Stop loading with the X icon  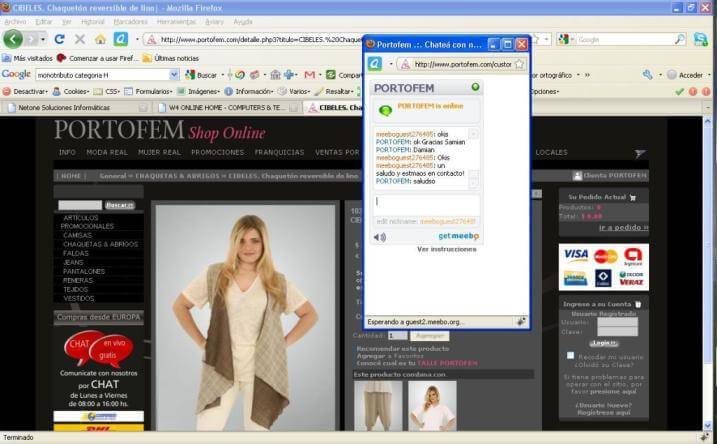80,39
